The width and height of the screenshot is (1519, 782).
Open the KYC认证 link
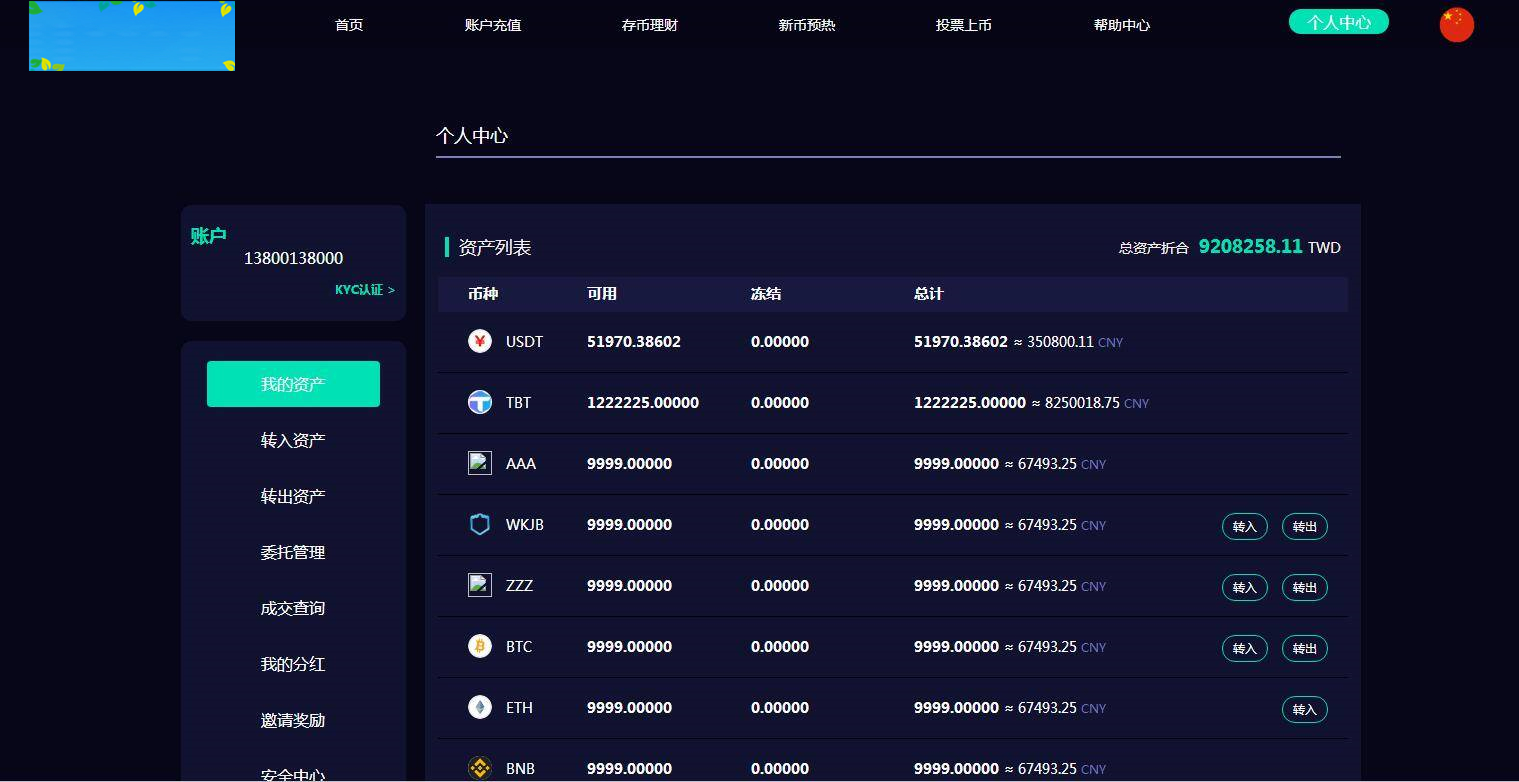364,290
